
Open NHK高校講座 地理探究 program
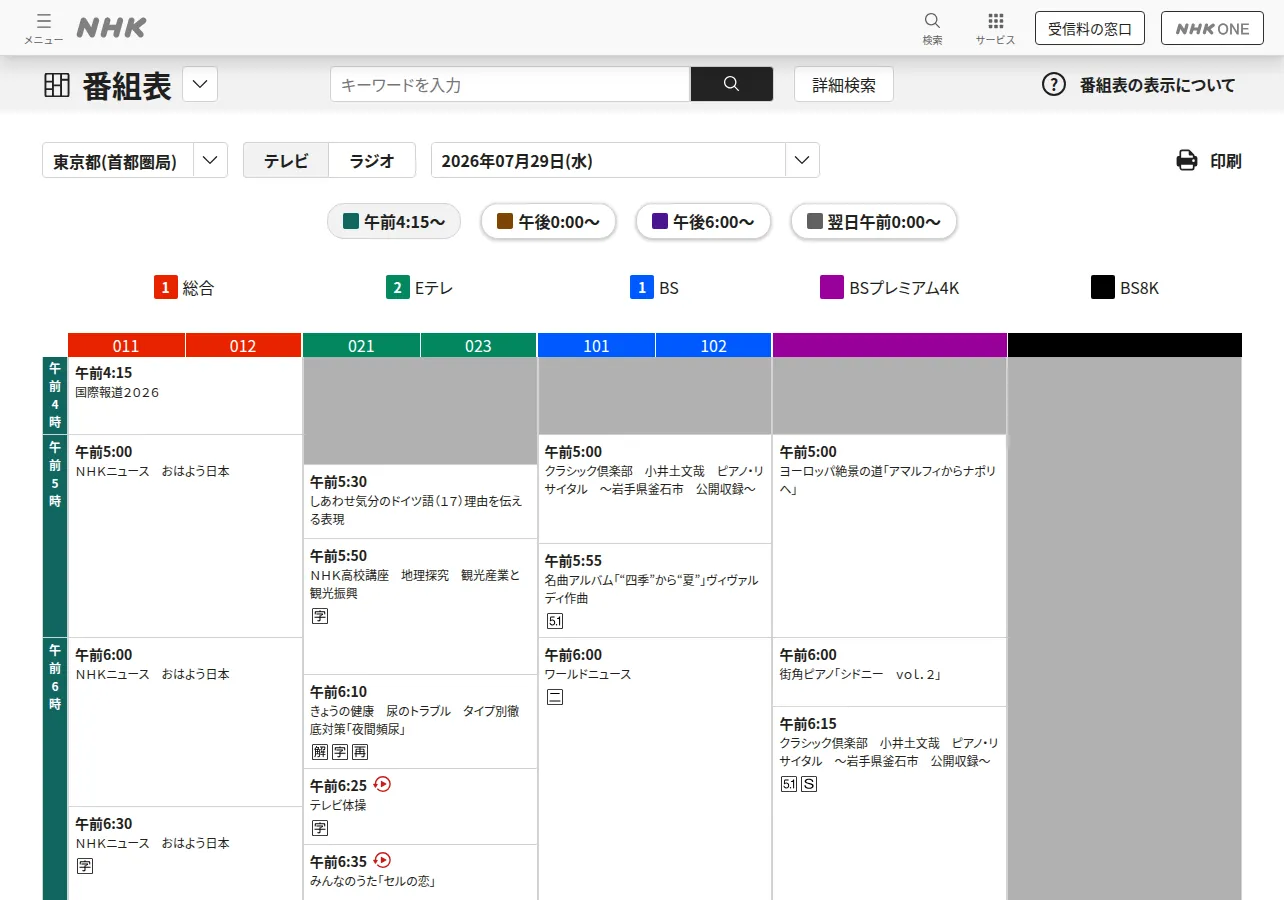tap(420, 606)
